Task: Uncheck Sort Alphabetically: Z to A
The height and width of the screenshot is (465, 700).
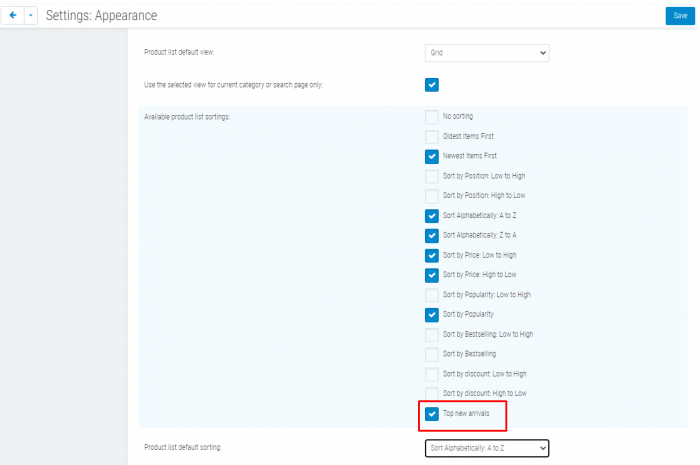Action: point(432,236)
